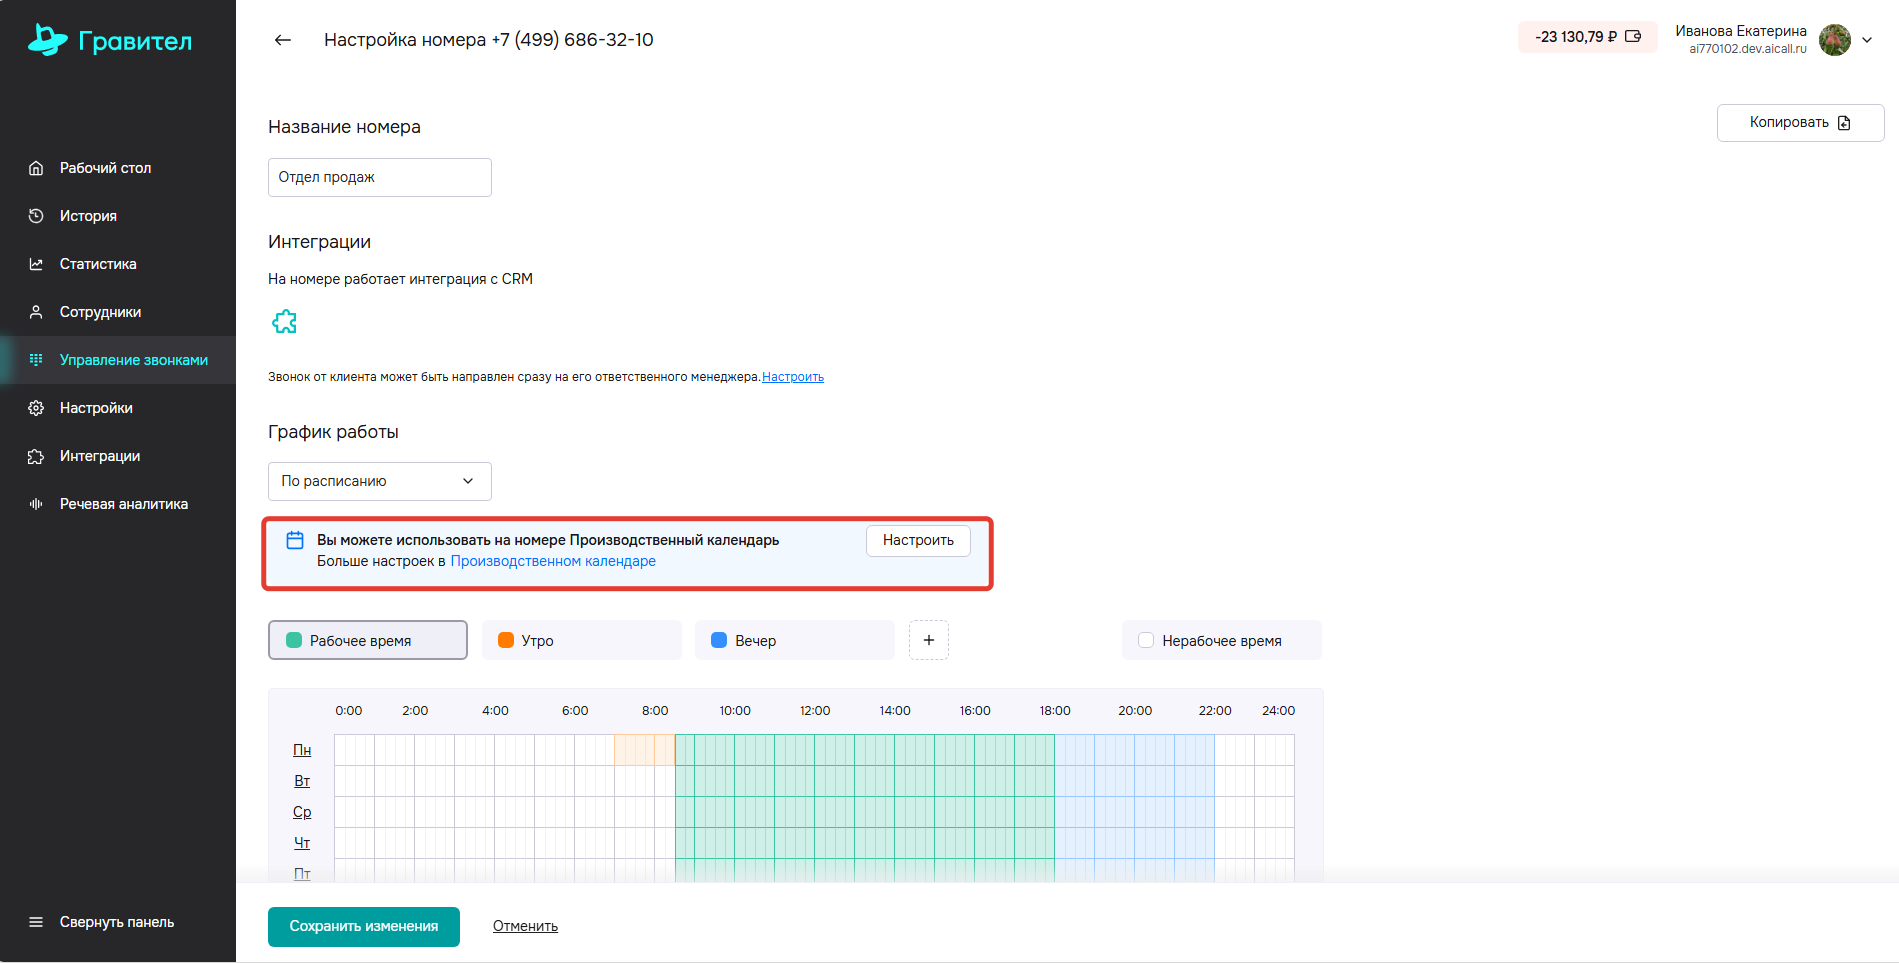Click the Gravitel logo
The height and width of the screenshot is (963, 1899).
[x=110, y=41]
